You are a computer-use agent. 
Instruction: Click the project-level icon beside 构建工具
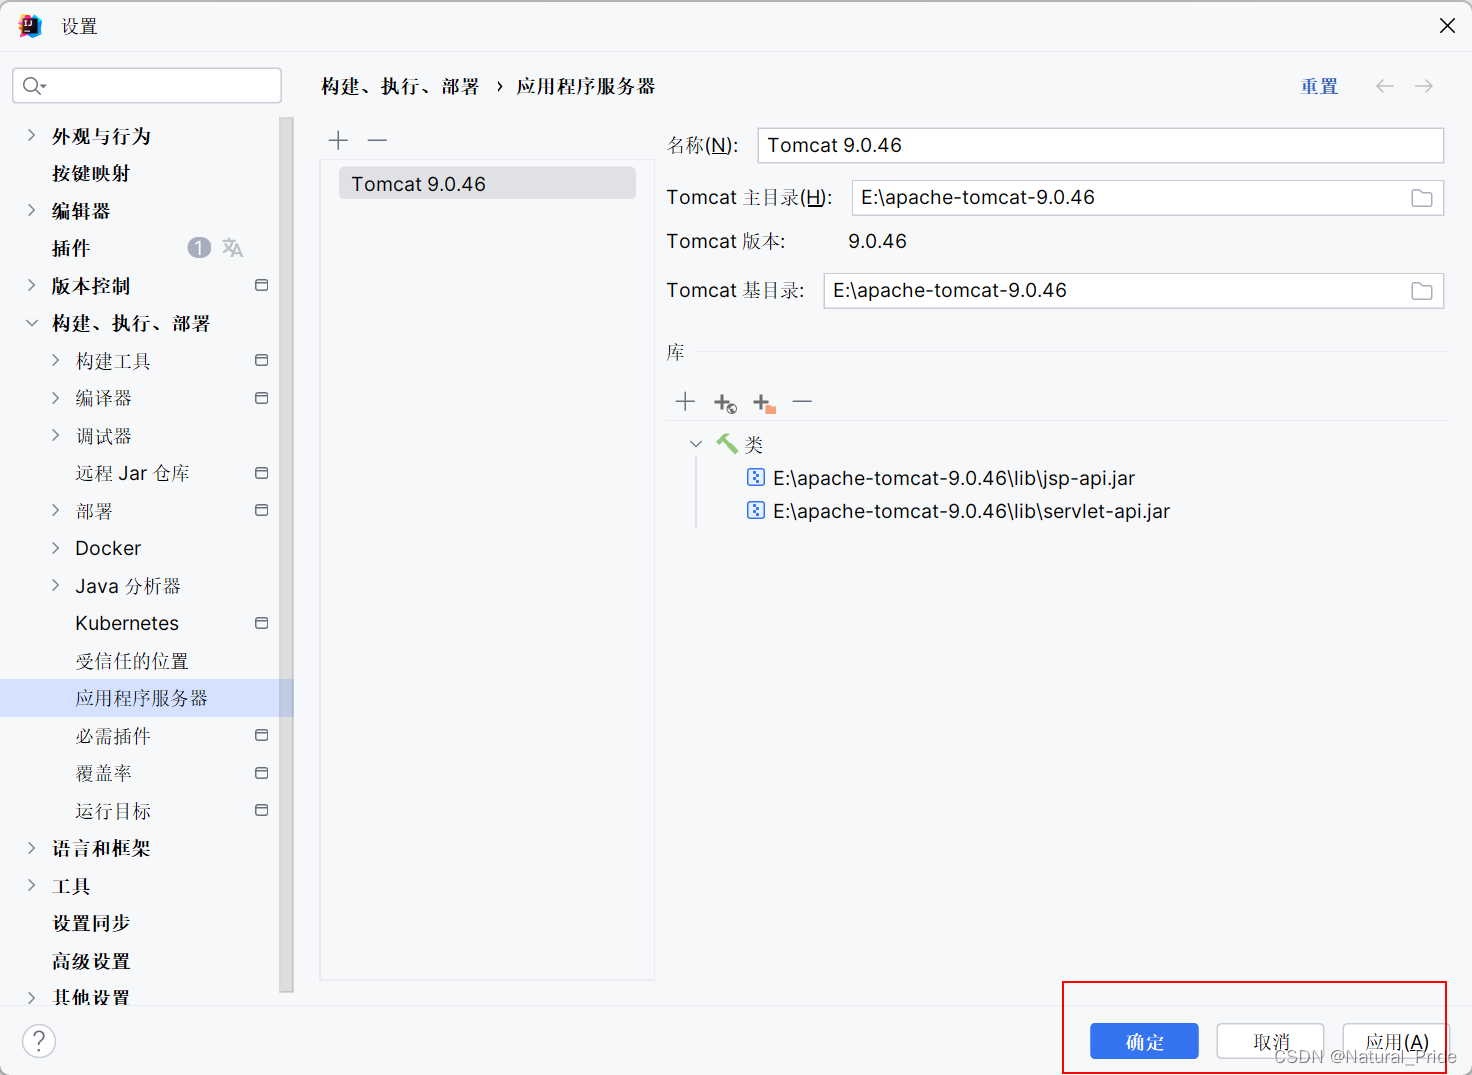(x=262, y=360)
